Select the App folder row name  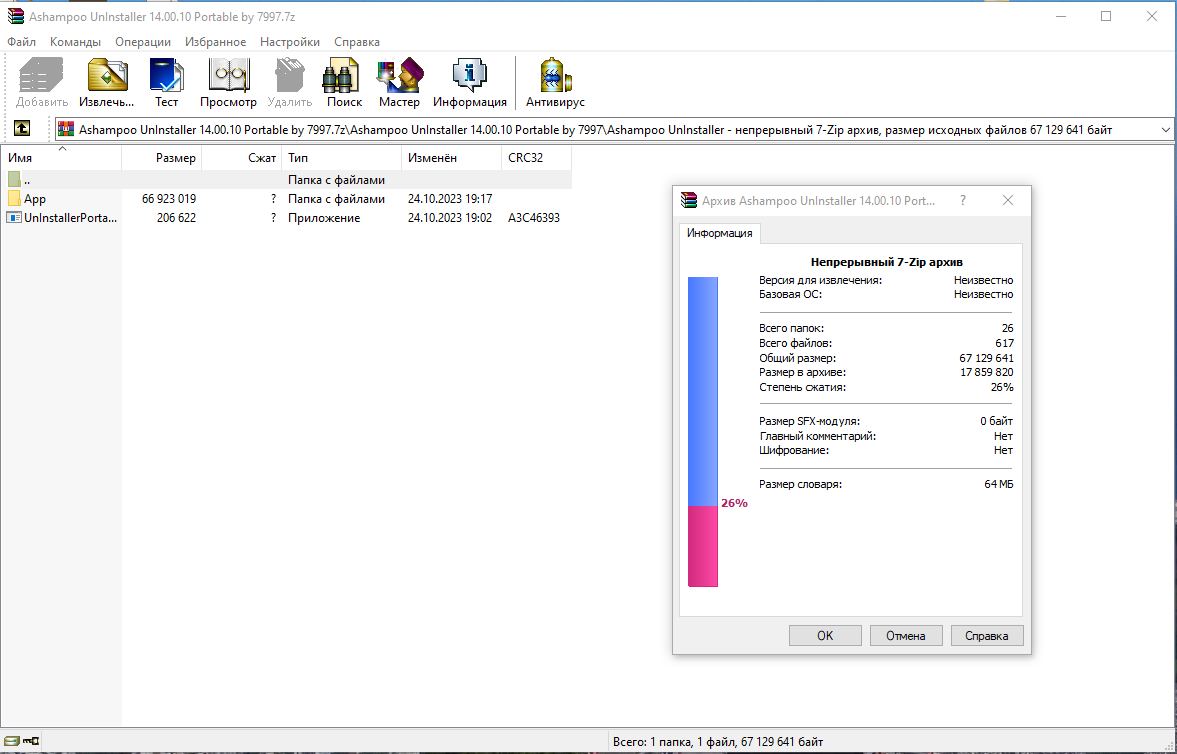[x=35, y=199]
